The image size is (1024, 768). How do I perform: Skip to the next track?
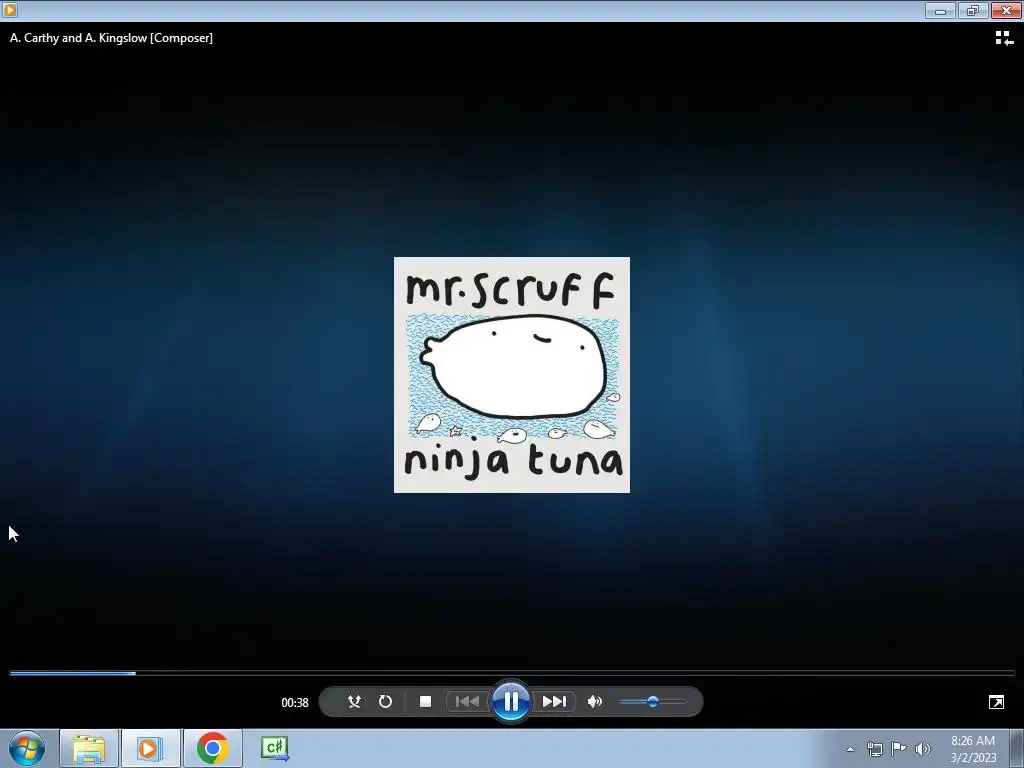pos(554,701)
